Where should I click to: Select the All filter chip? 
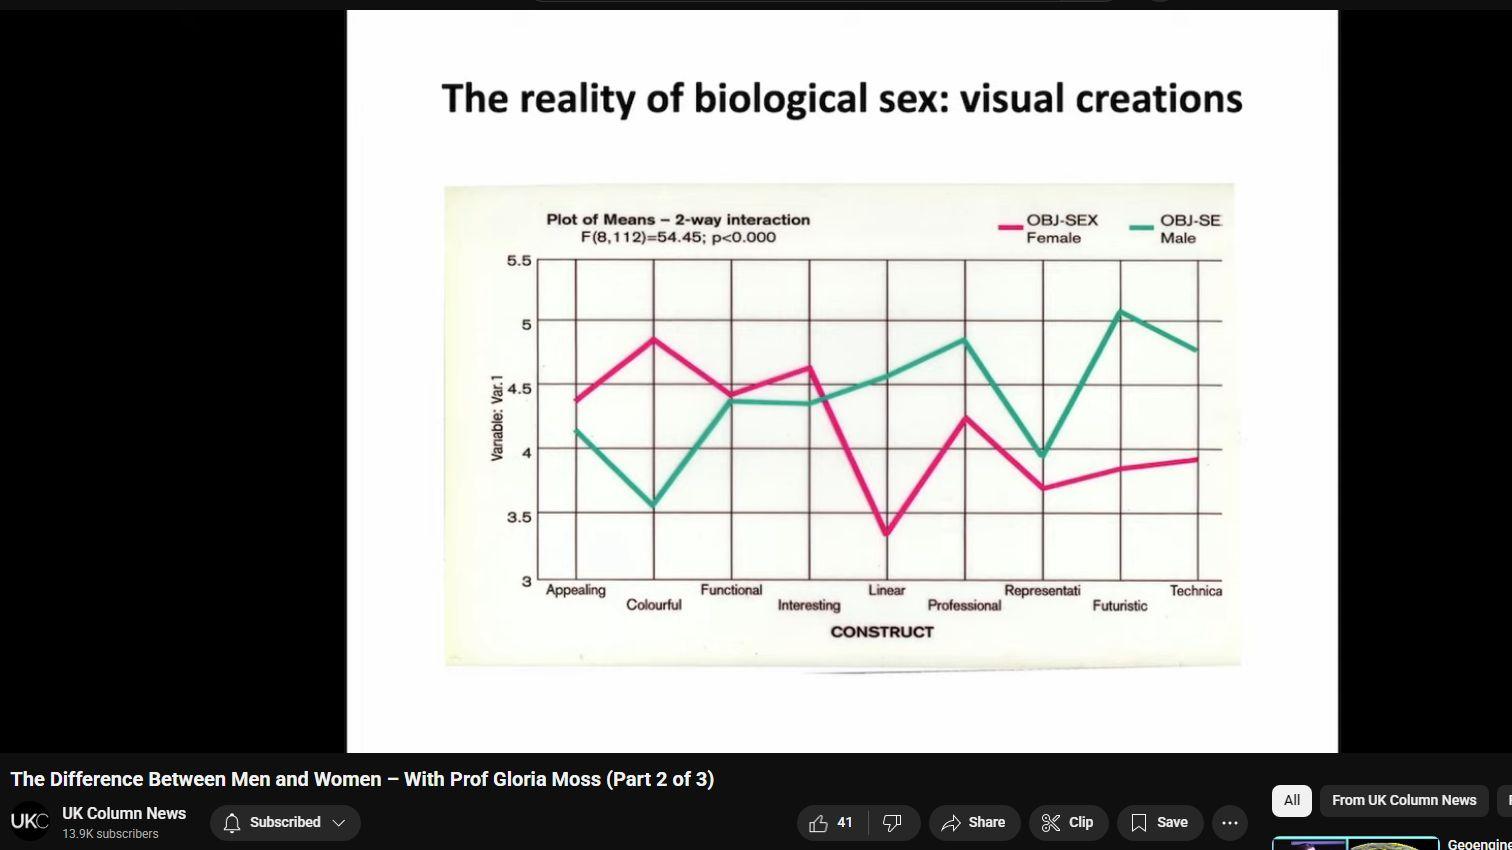[1292, 801]
